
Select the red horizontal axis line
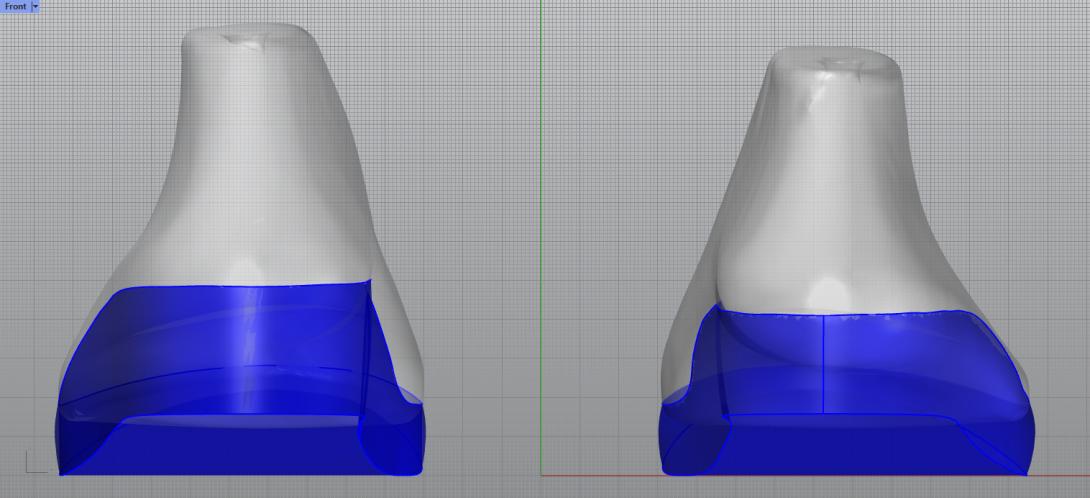coord(800,475)
